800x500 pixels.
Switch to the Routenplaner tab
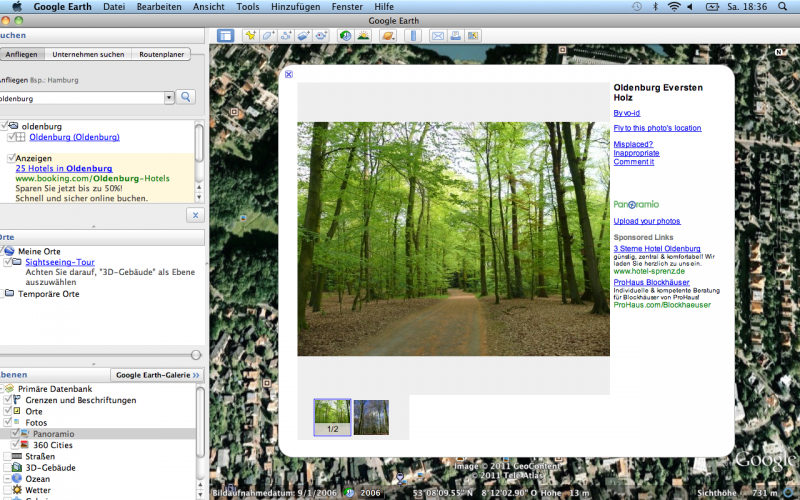click(160, 54)
